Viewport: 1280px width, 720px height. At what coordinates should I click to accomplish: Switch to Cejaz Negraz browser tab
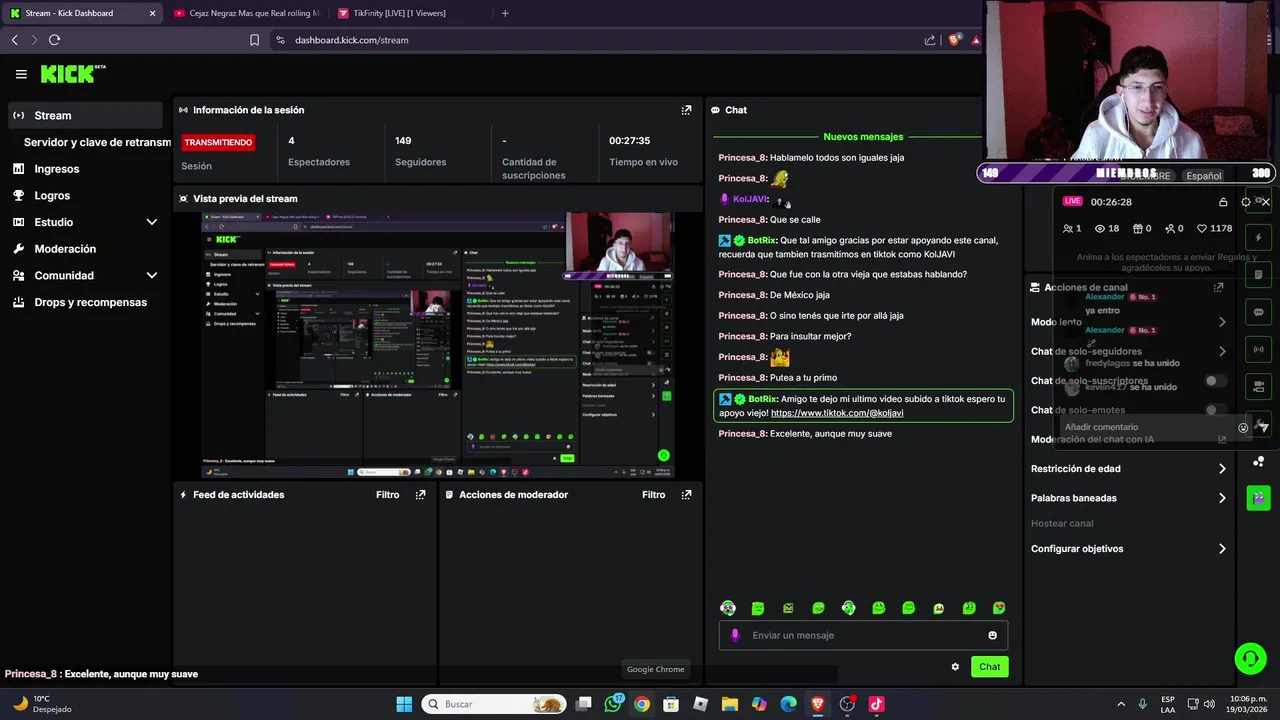[245, 13]
